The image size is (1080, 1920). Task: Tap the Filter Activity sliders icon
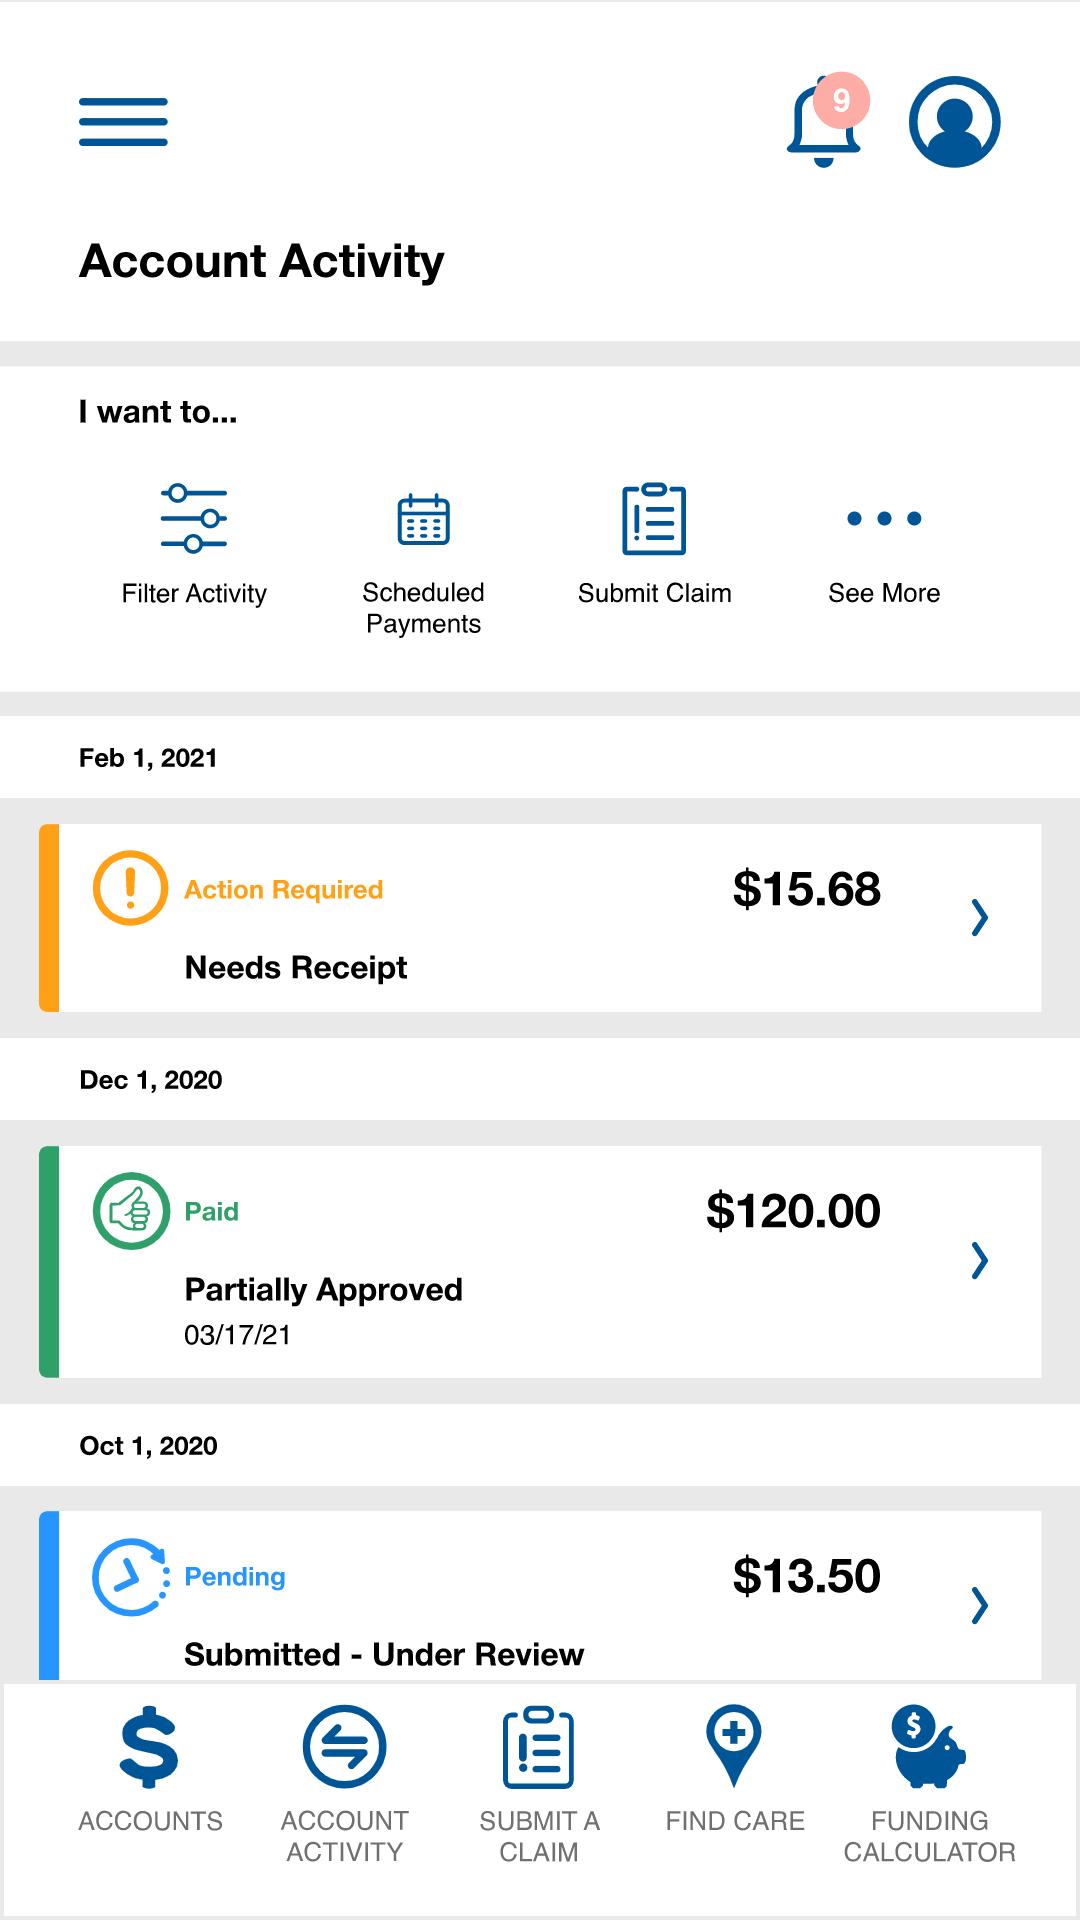(194, 518)
